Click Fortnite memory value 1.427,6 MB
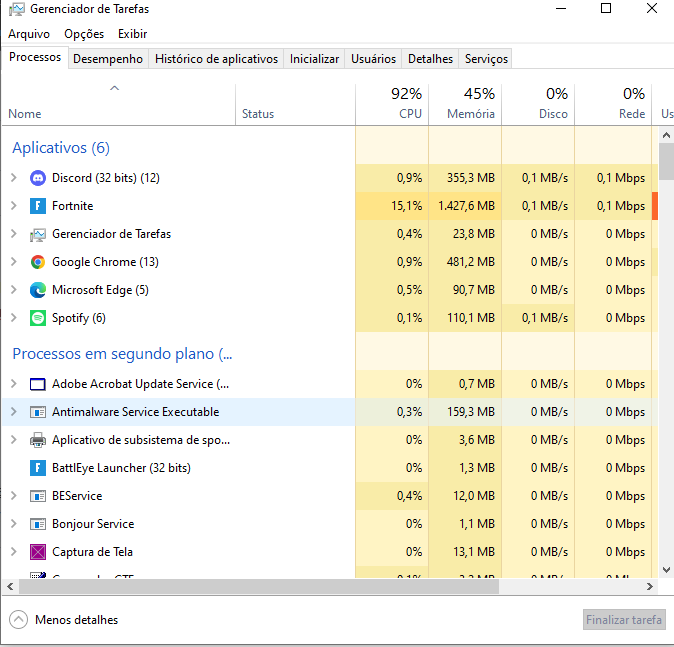 click(466, 206)
